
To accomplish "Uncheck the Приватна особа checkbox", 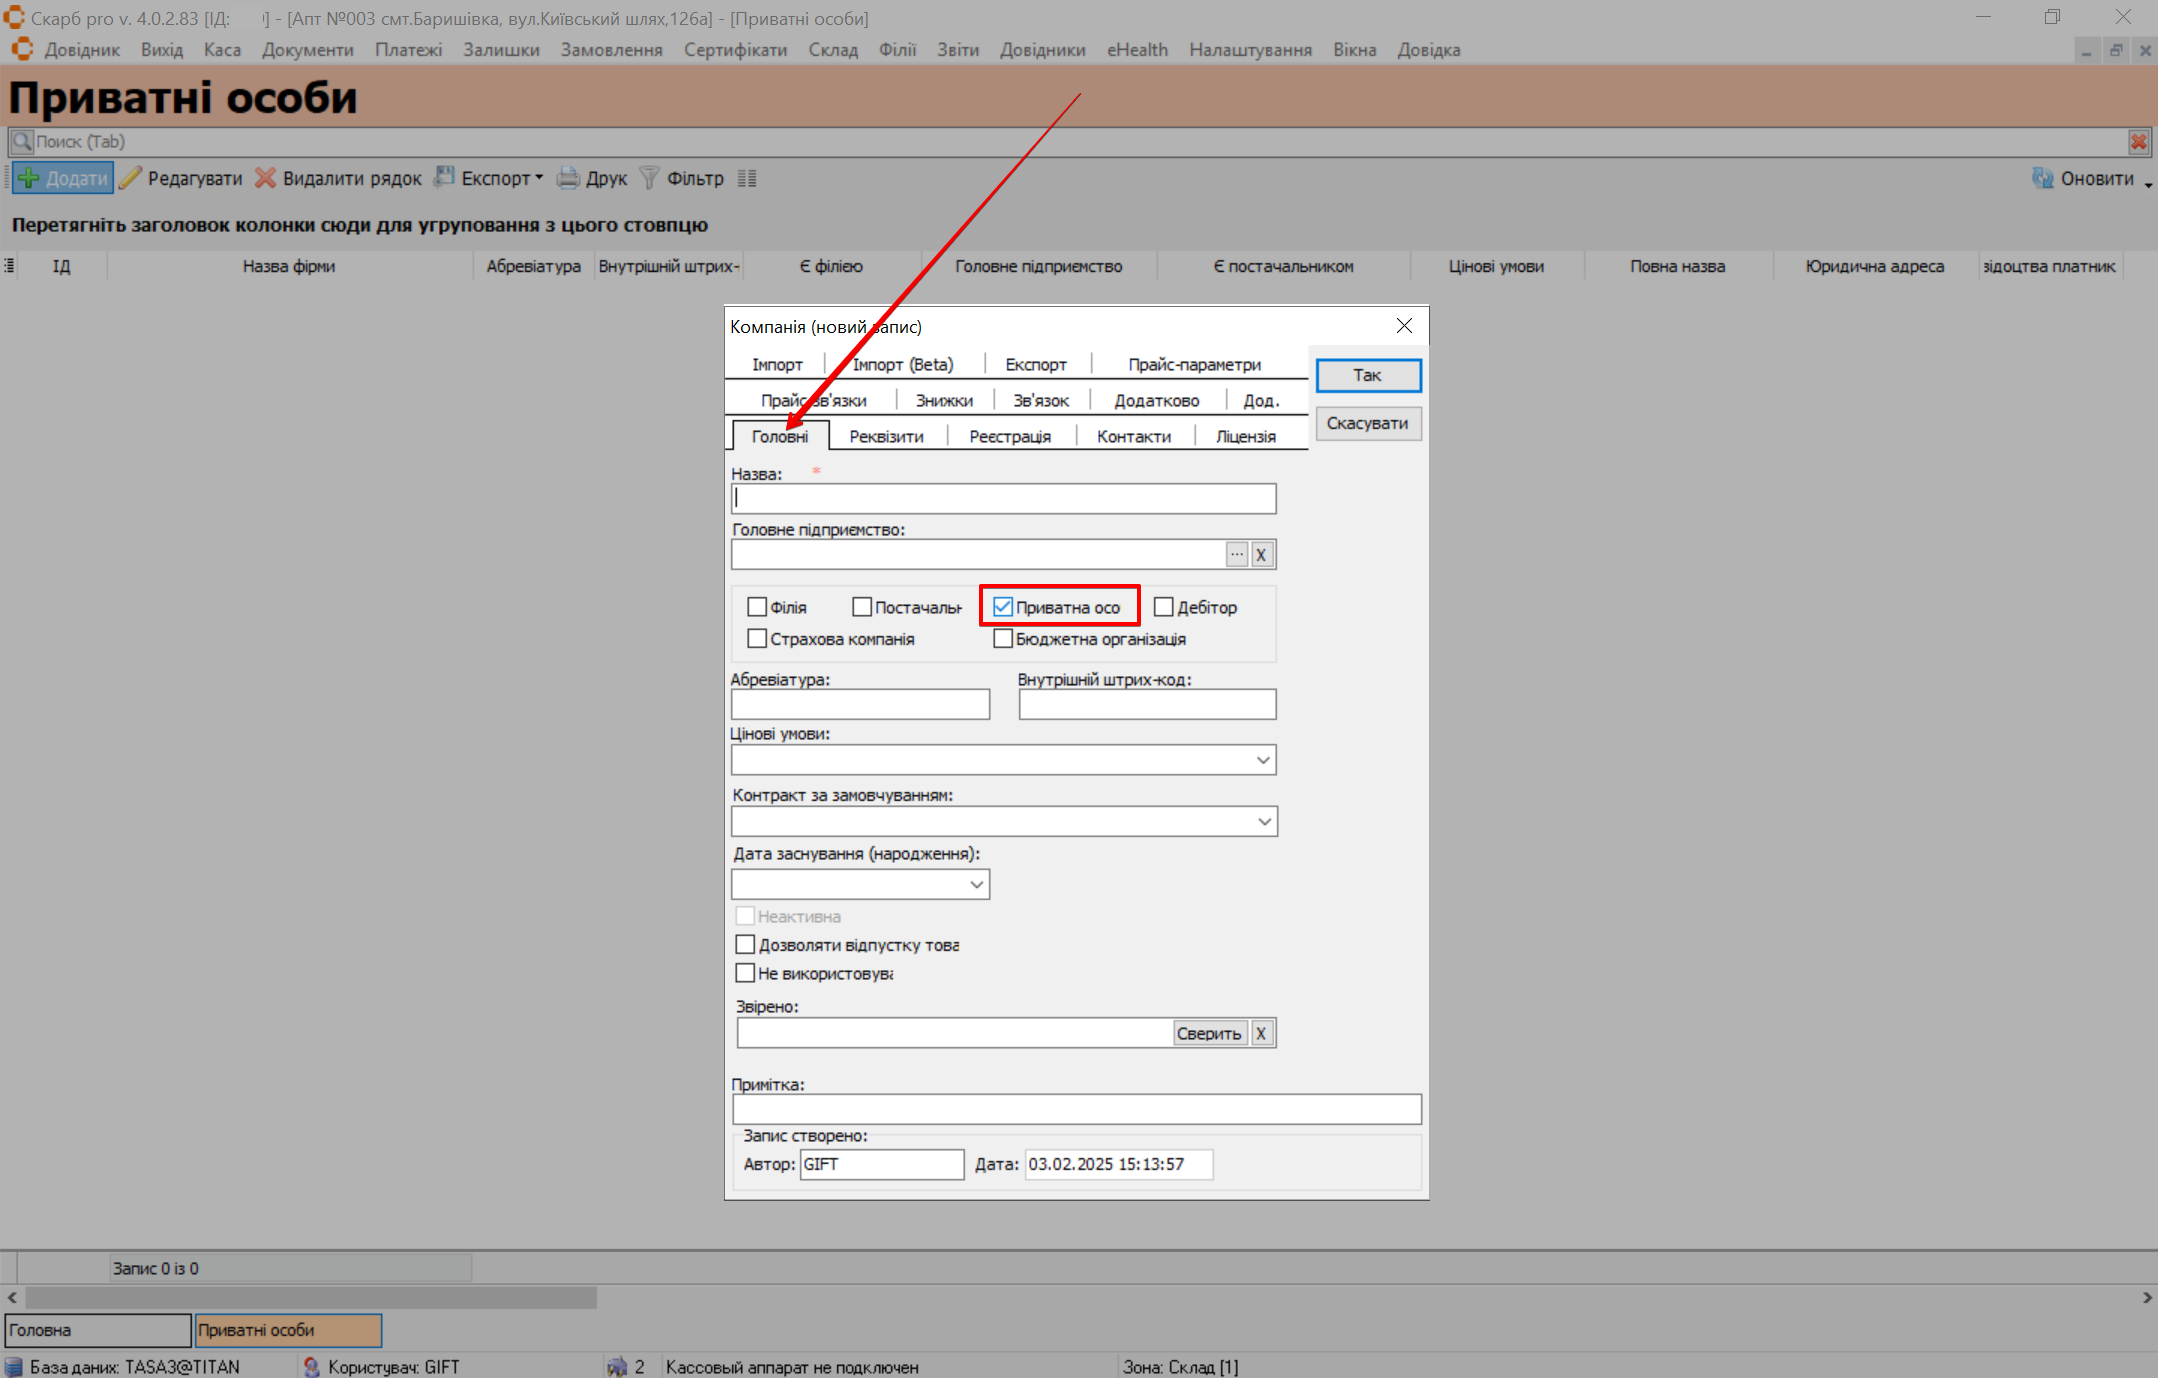I will [x=1003, y=607].
